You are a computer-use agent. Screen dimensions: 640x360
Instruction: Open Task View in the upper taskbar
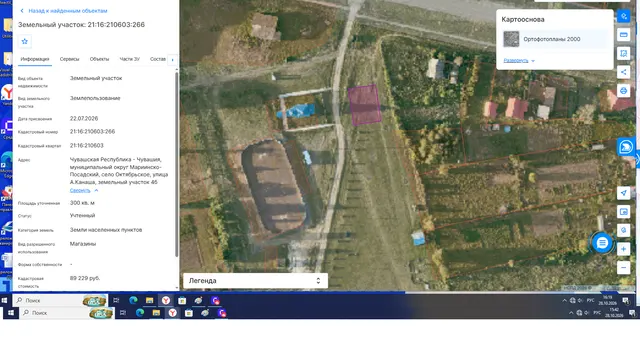tap(116, 300)
